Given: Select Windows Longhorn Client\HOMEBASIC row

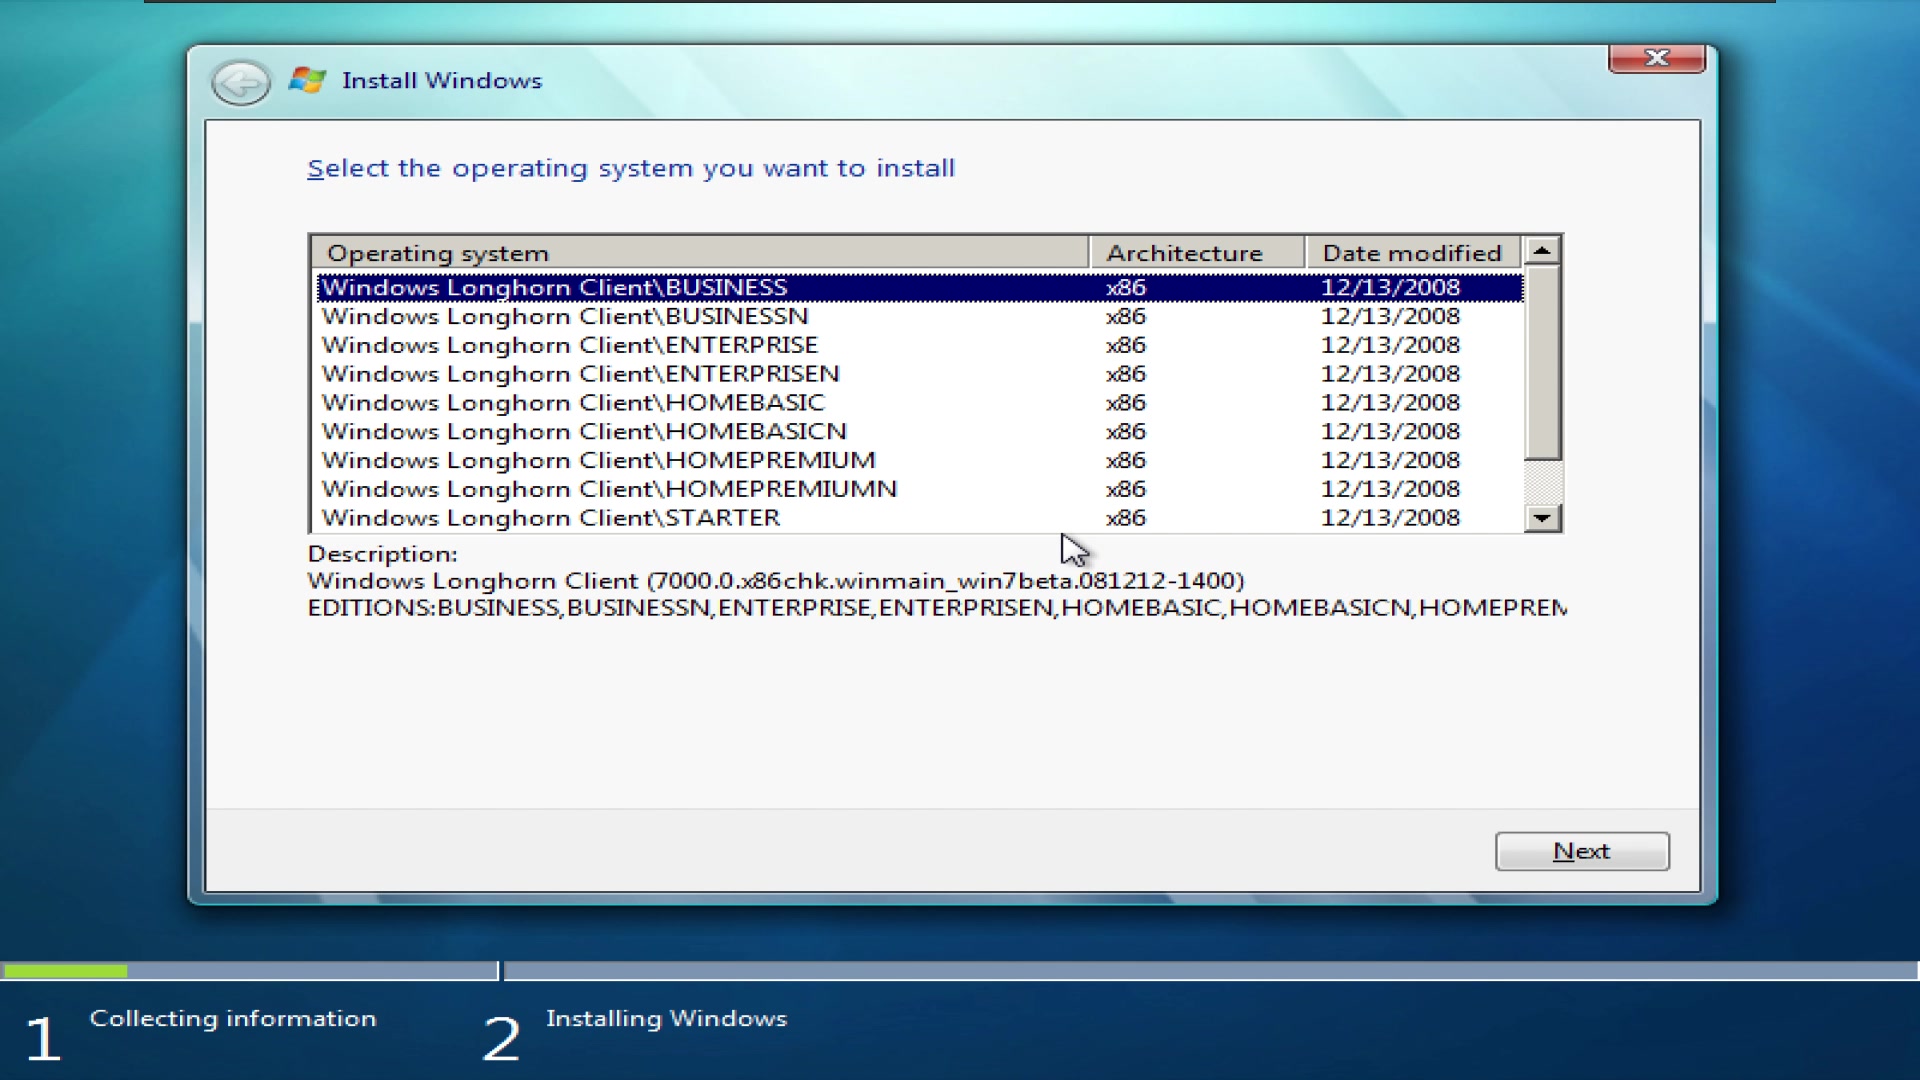Looking at the screenshot, I should click(x=920, y=403).
